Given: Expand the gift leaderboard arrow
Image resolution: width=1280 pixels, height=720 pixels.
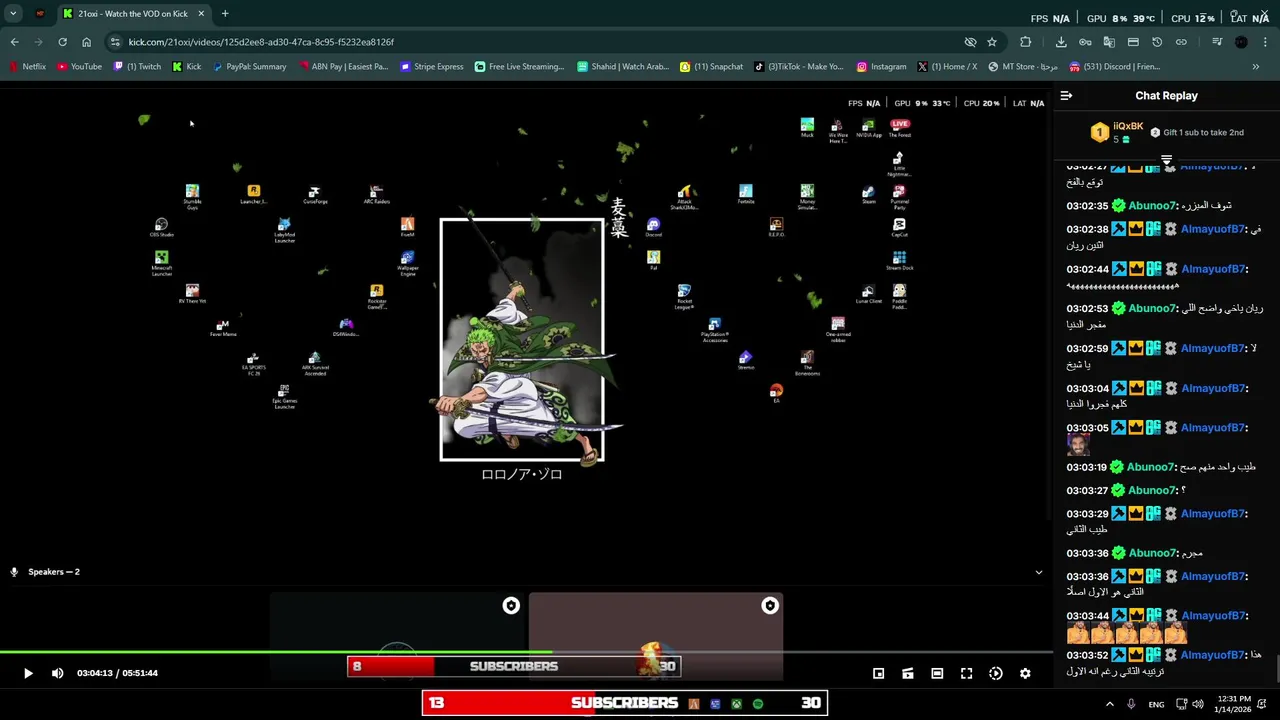Looking at the screenshot, I should click(x=1166, y=160).
